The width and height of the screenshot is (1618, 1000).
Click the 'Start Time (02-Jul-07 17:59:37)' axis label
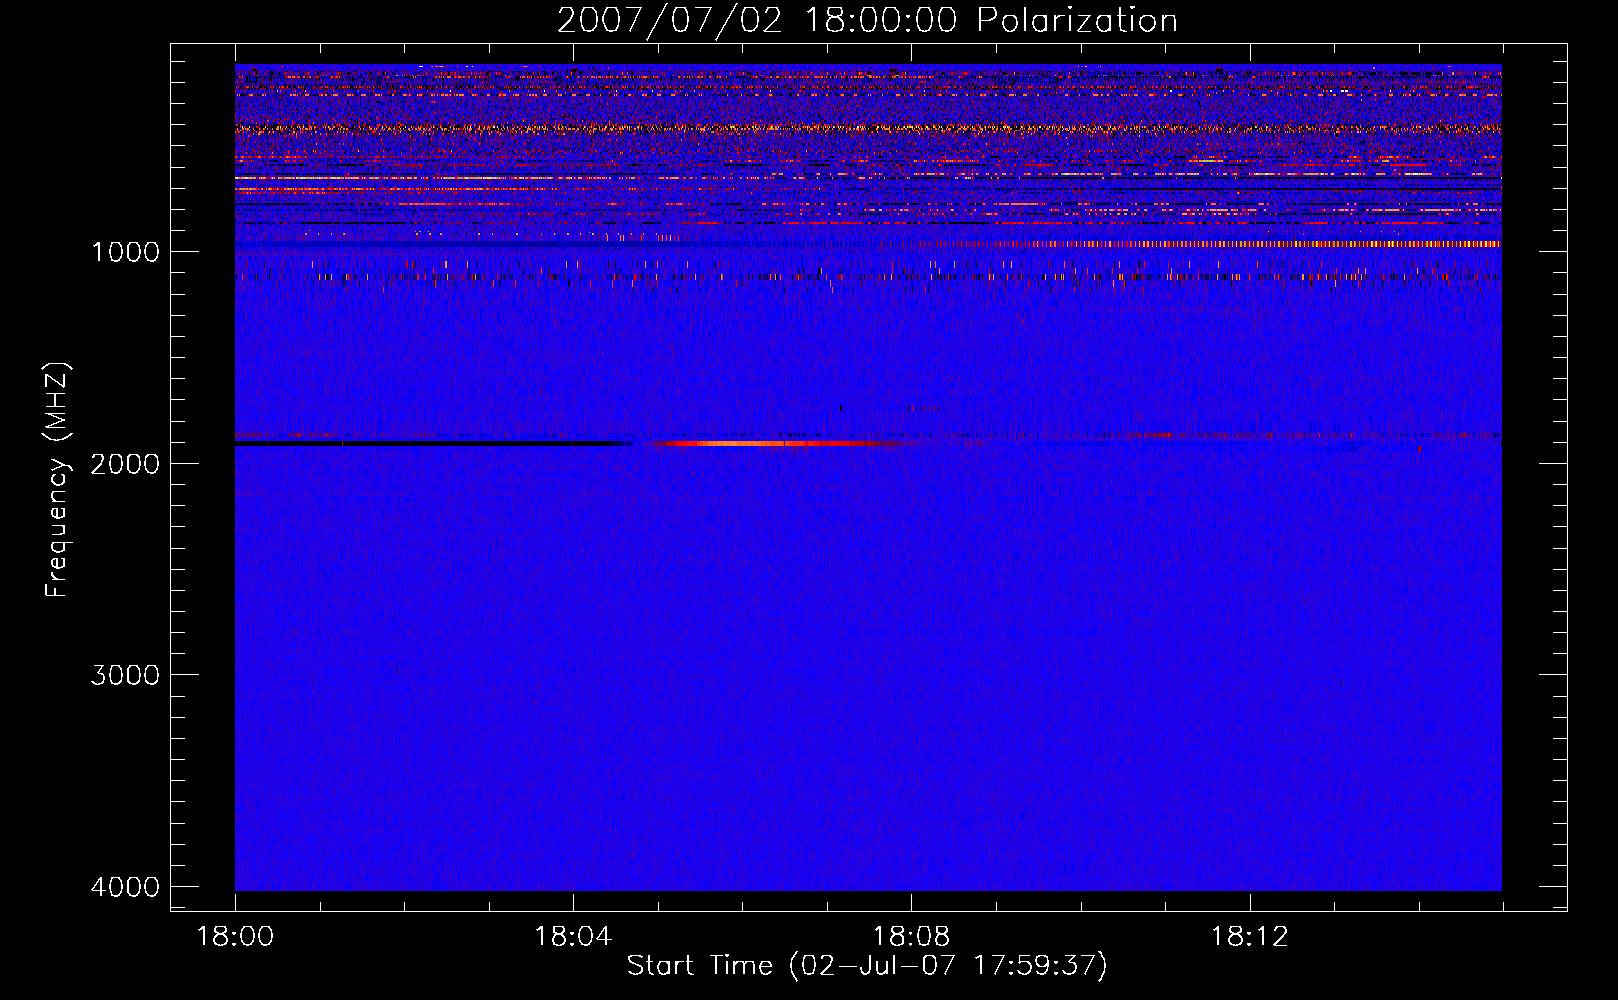(x=867, y=966)
